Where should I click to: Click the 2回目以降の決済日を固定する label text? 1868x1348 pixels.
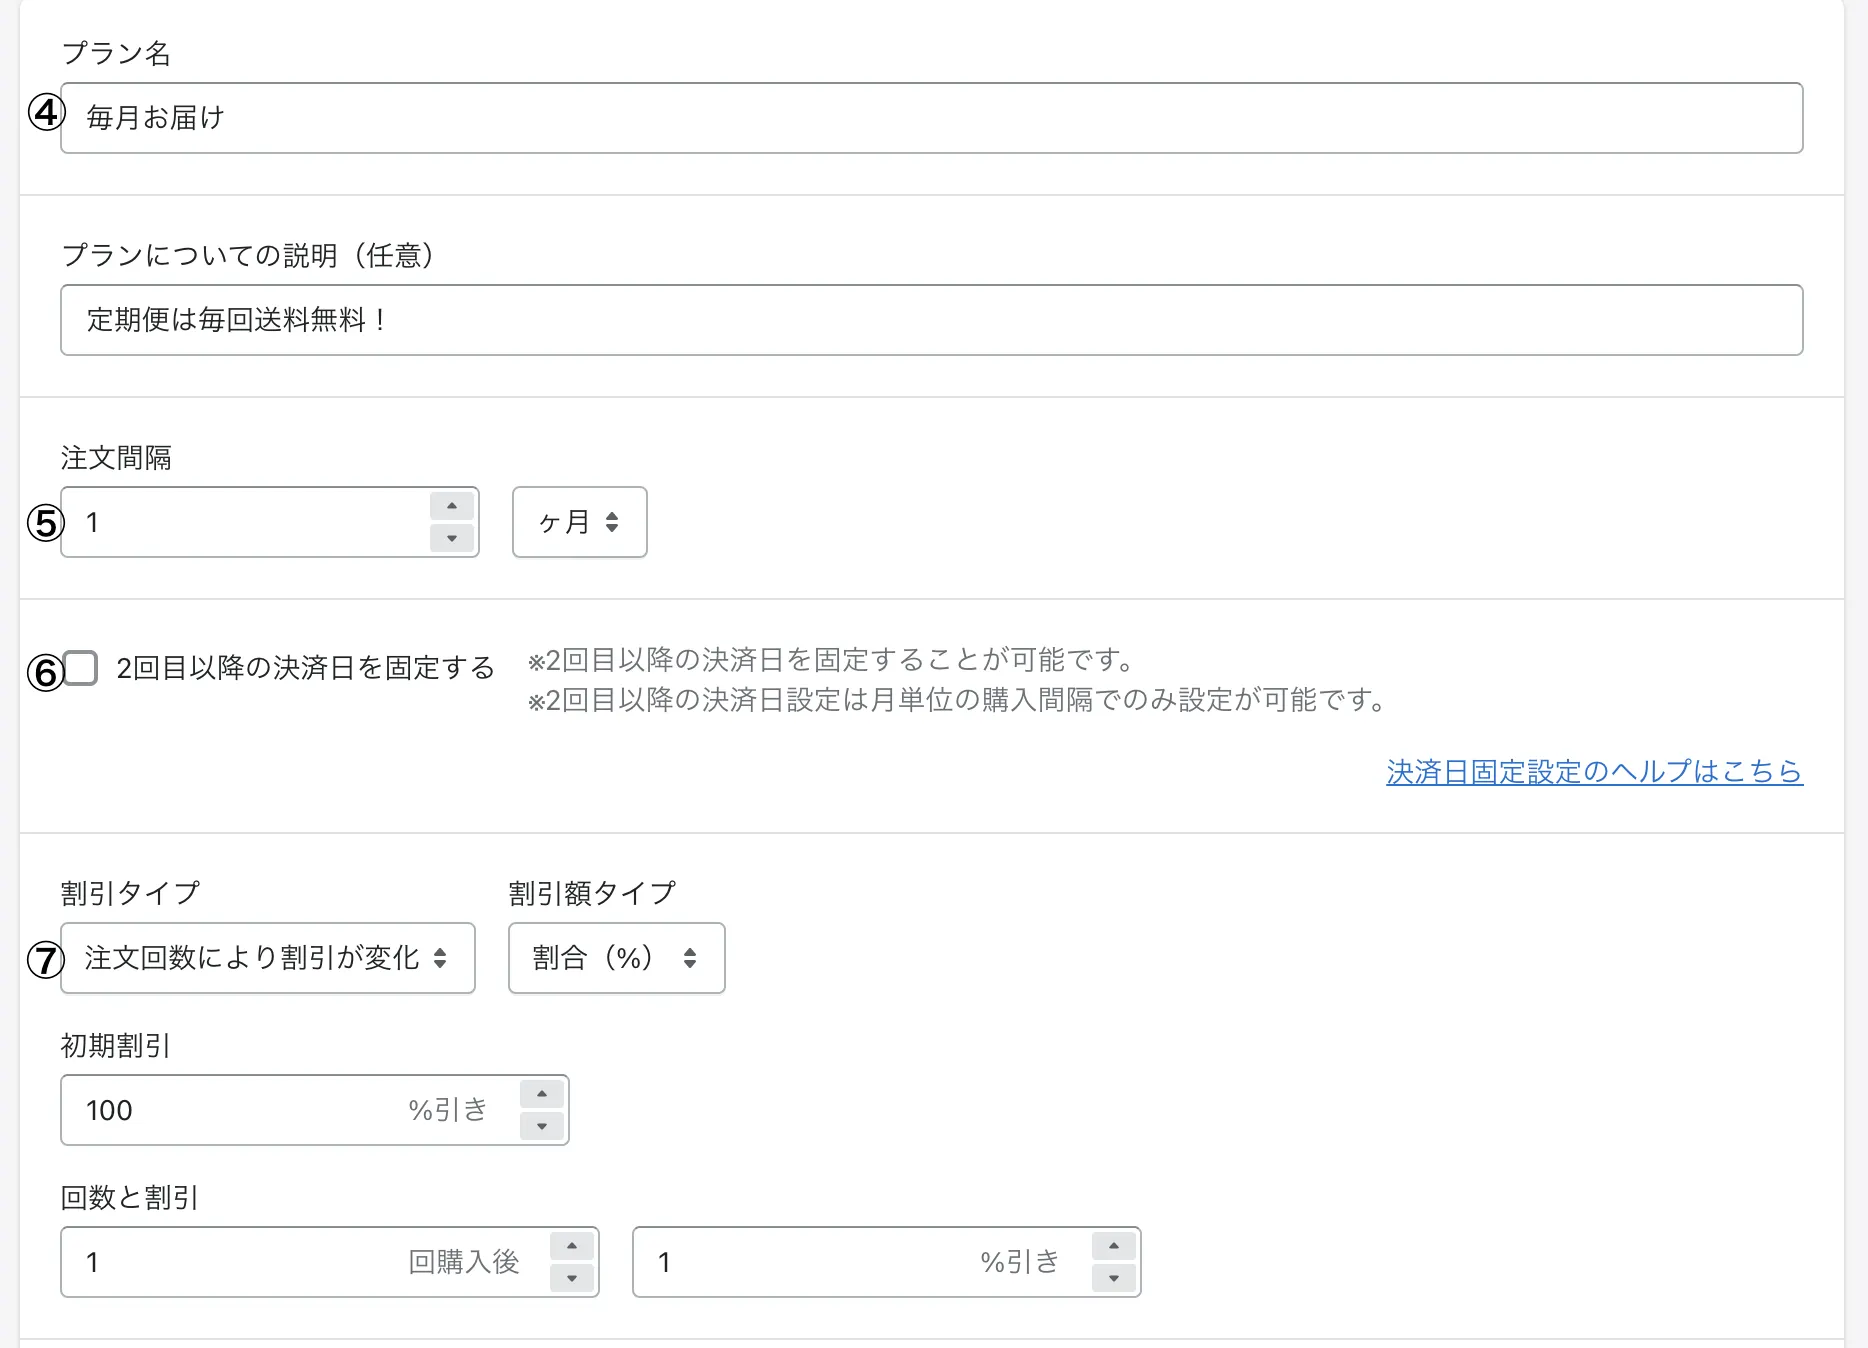point(305,667)
